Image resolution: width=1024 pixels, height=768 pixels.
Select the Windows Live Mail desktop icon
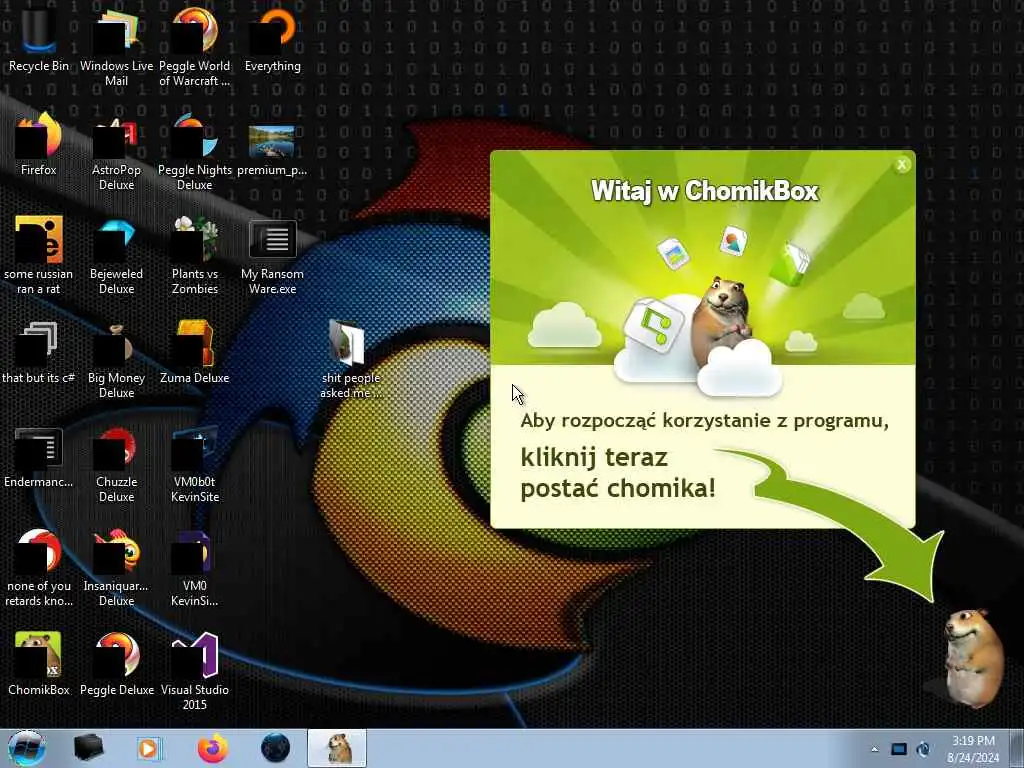coord(116,47)
